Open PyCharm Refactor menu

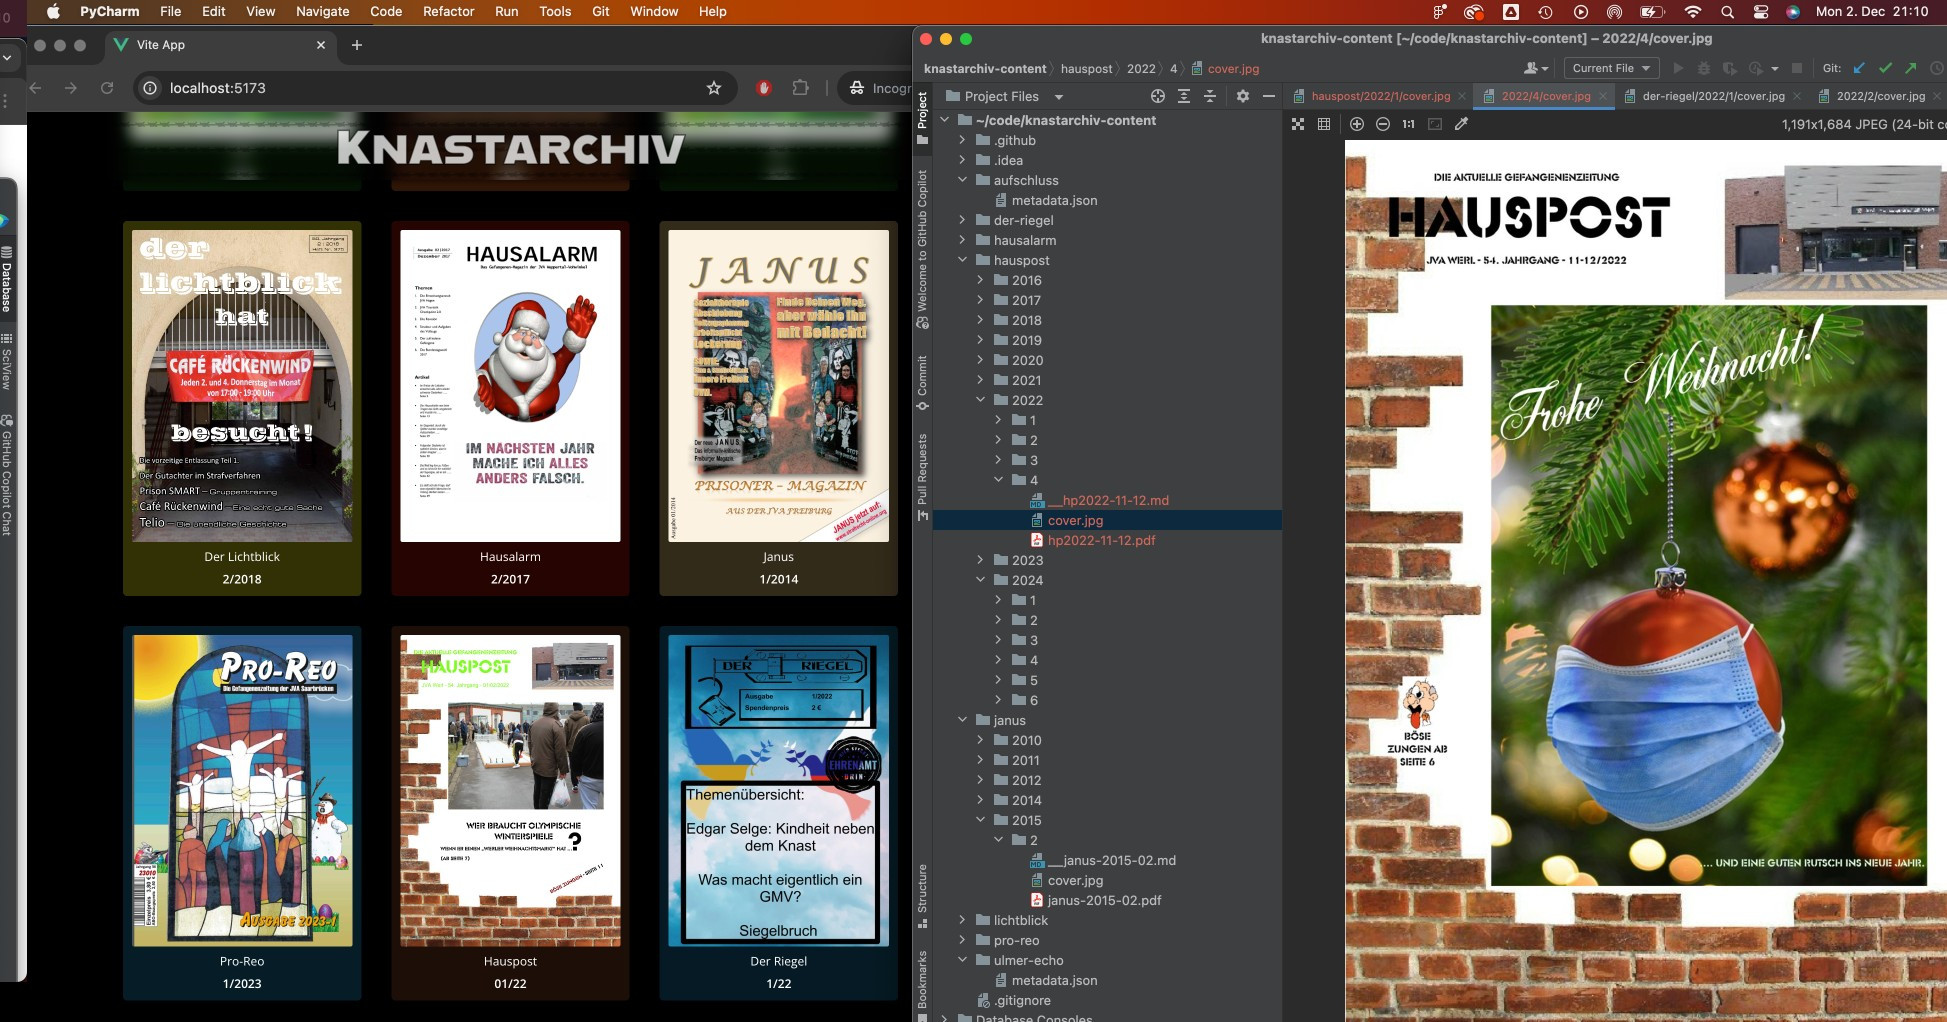[x=448, y=11]
